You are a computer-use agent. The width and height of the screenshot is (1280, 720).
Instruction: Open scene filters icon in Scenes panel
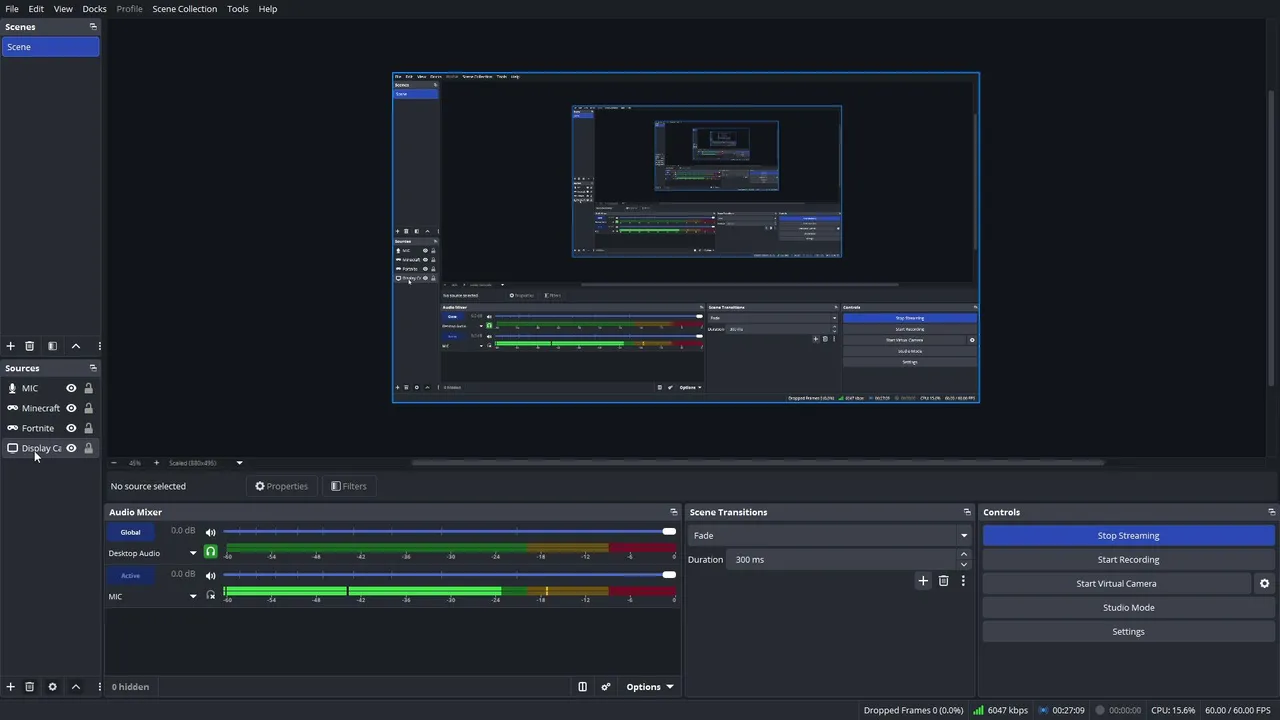52,346
